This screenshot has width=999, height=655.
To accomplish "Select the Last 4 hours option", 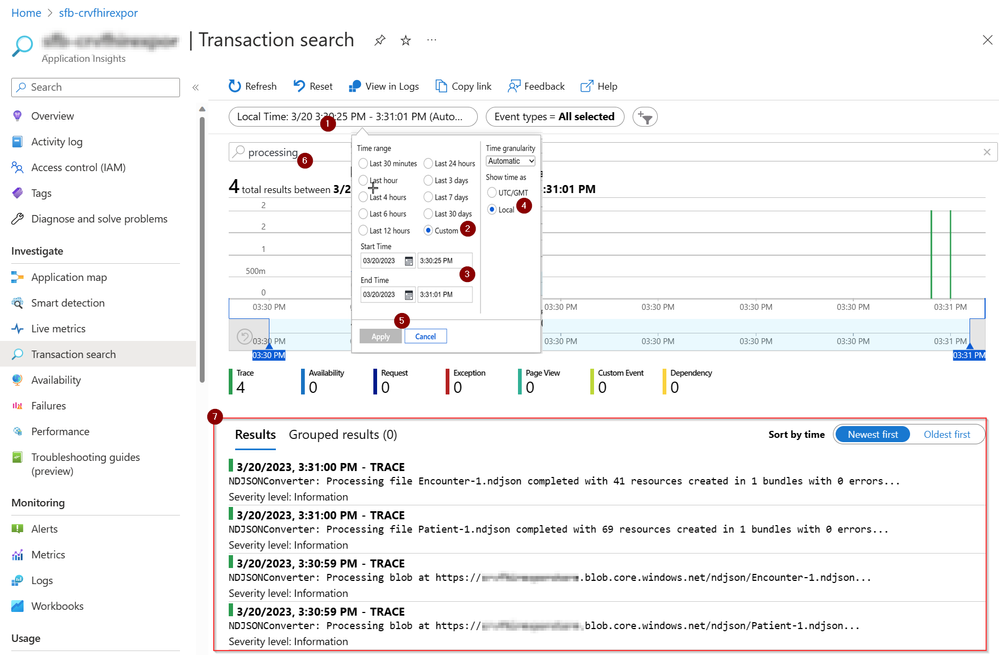I will (363, 197).
